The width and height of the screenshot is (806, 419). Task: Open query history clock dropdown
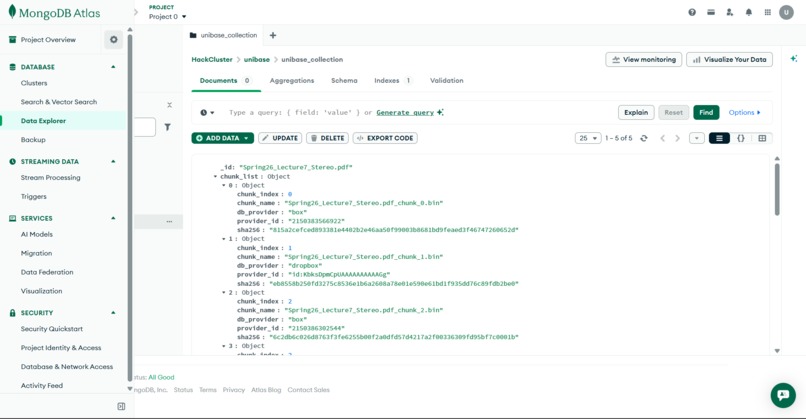tap(207, 113)
